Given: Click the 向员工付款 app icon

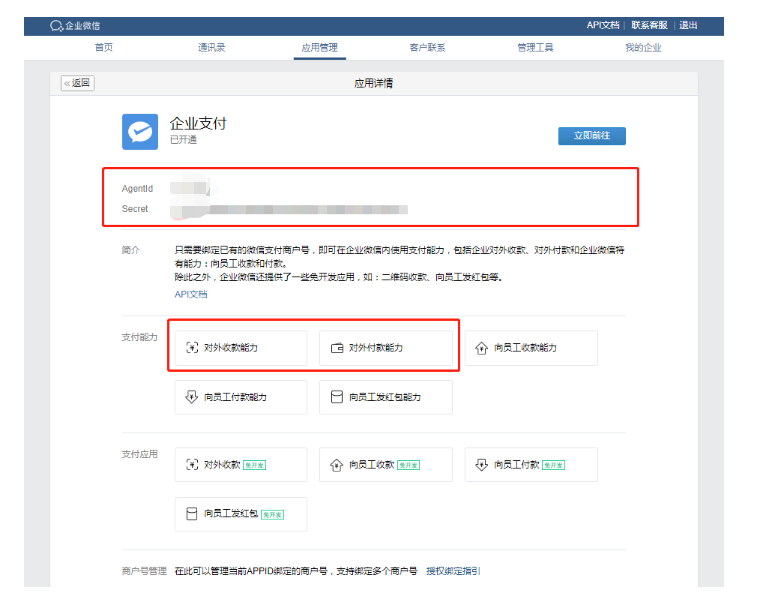Looking at the screenshot, I should tap(482, 465).
